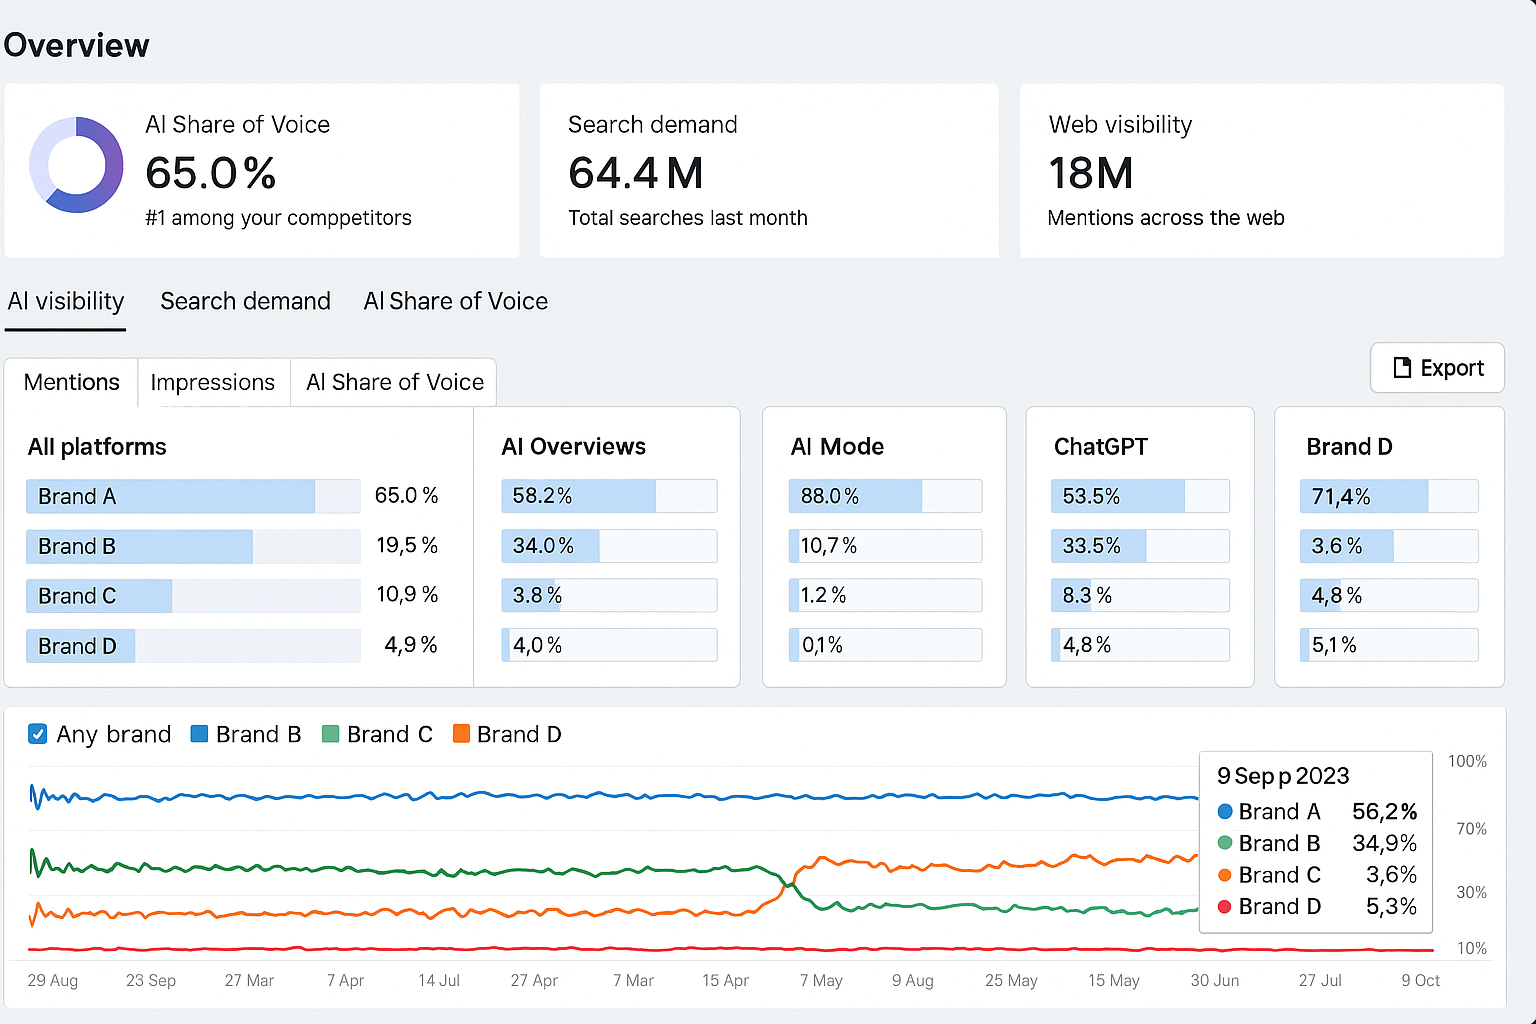Click the Brand A blue dot in tooltip
Screen dimensions: 1536x1024
tap(1225, 811)
